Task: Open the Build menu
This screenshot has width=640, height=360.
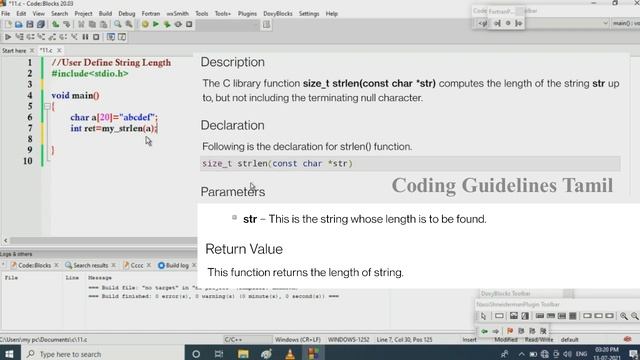Action: (x=105, y=13)
